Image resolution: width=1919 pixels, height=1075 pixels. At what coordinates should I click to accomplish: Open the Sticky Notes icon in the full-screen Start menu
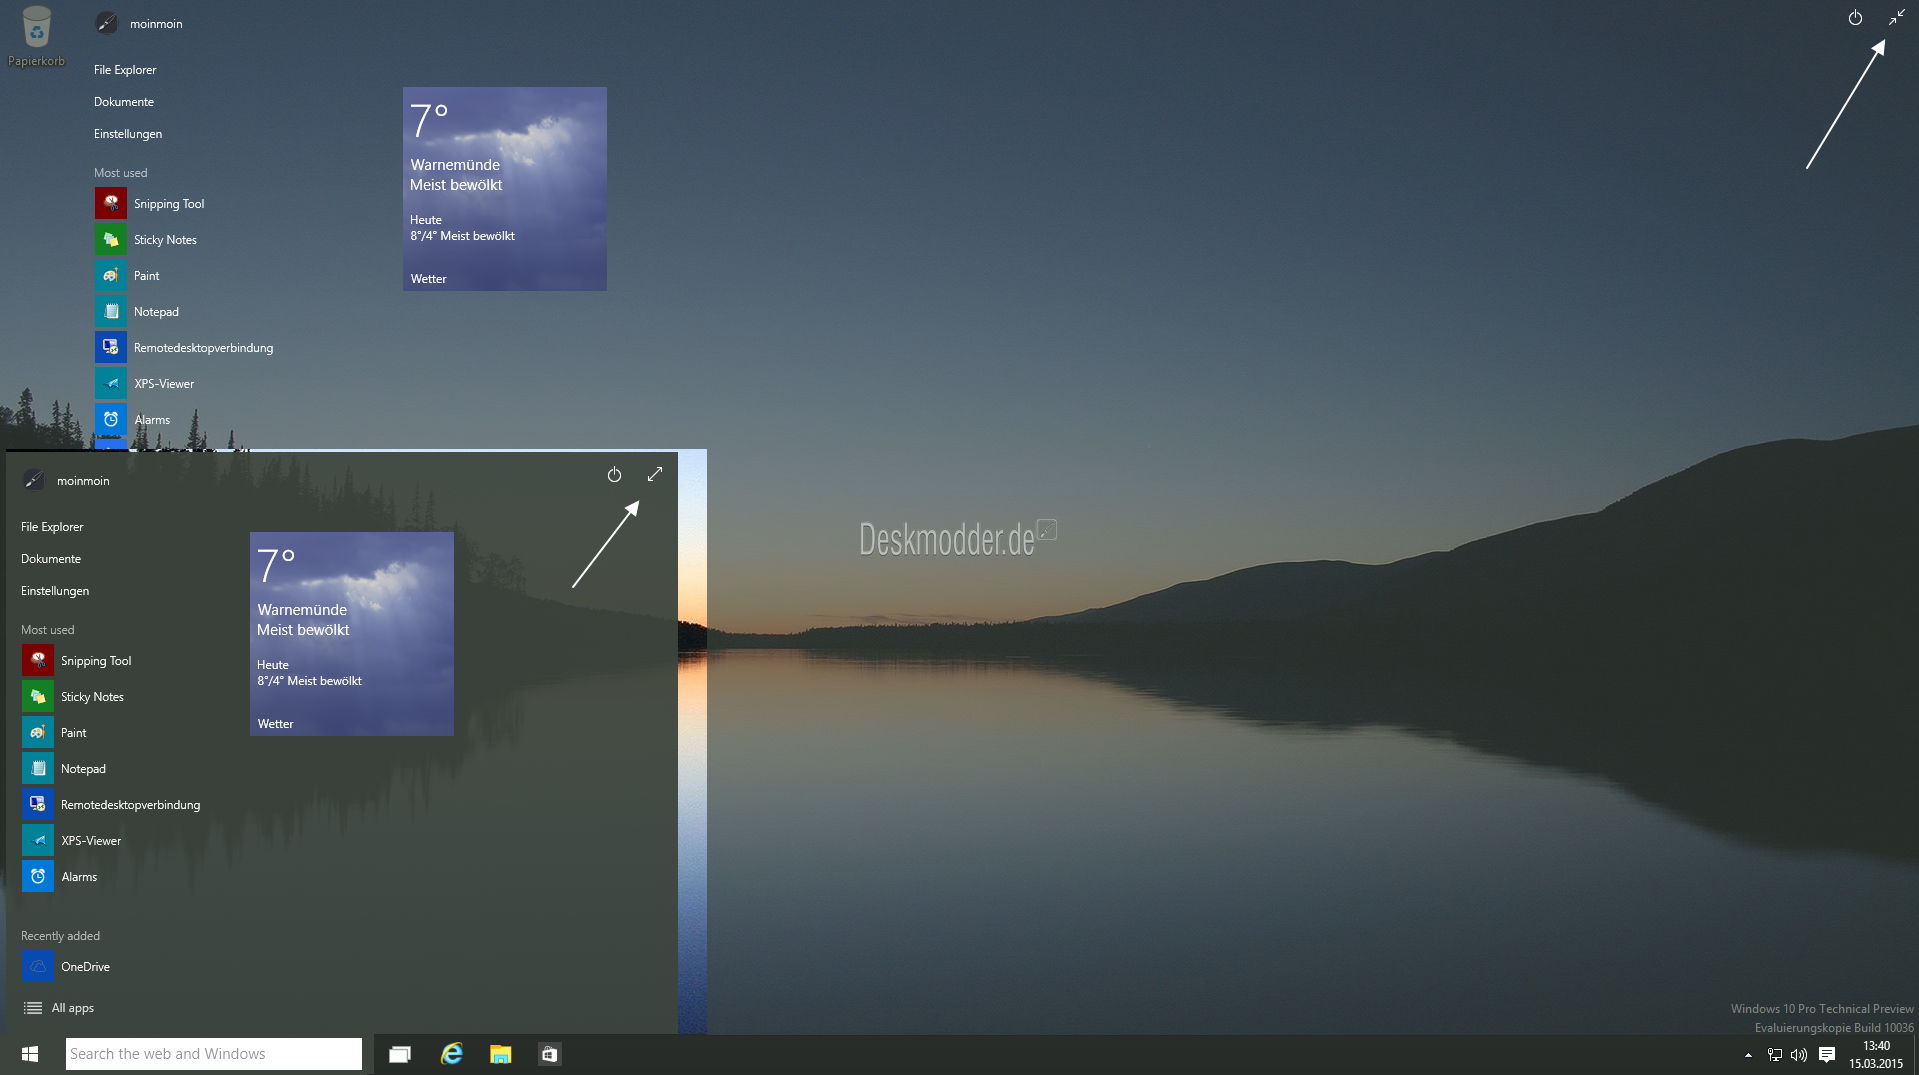111,239
